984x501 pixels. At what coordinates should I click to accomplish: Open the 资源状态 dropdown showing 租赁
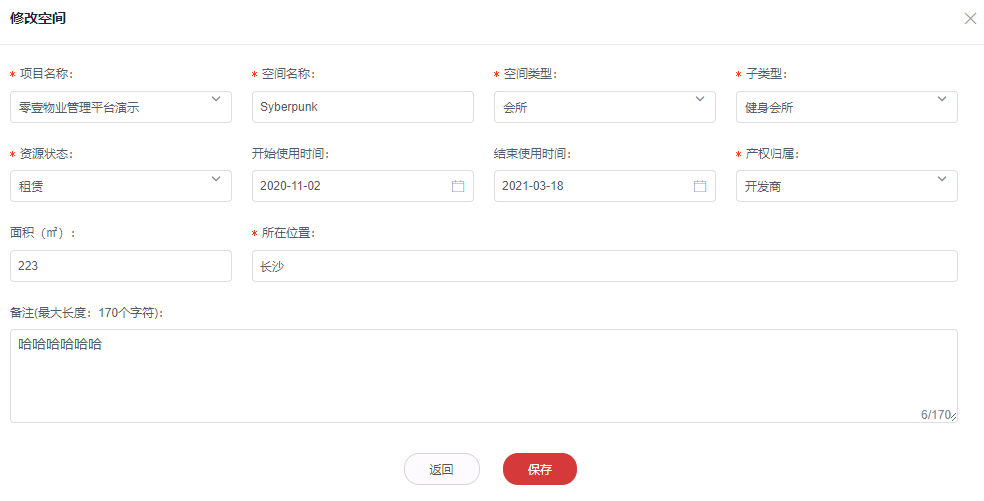click(120, 186)
